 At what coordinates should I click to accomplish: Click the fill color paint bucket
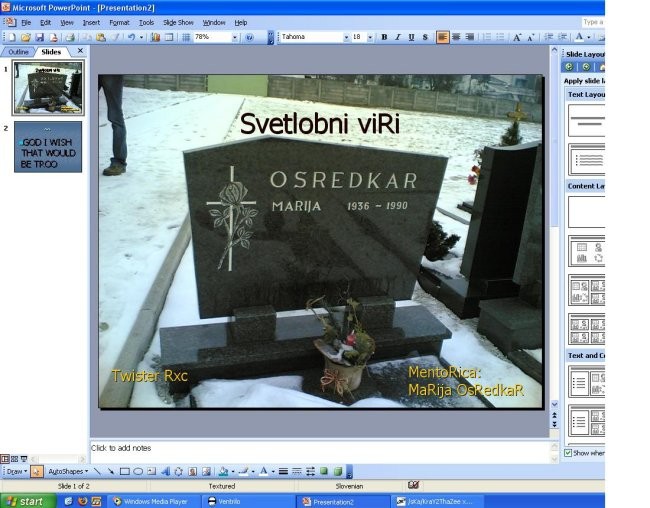(223, 472)
